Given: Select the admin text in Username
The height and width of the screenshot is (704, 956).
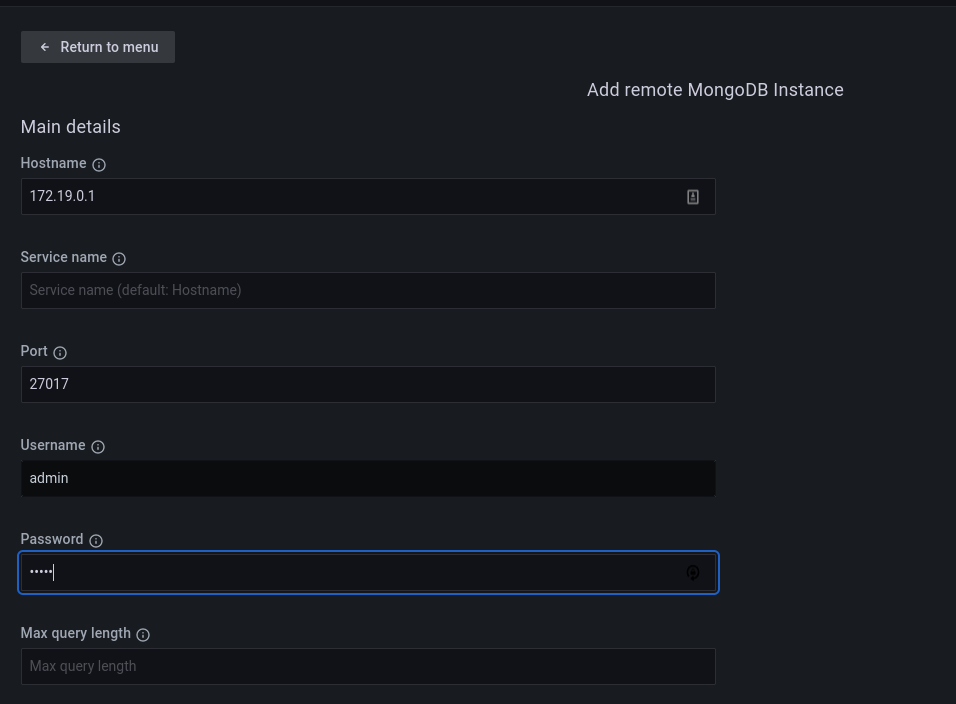Looking at the screenshot, I should (x=48, y=478).
